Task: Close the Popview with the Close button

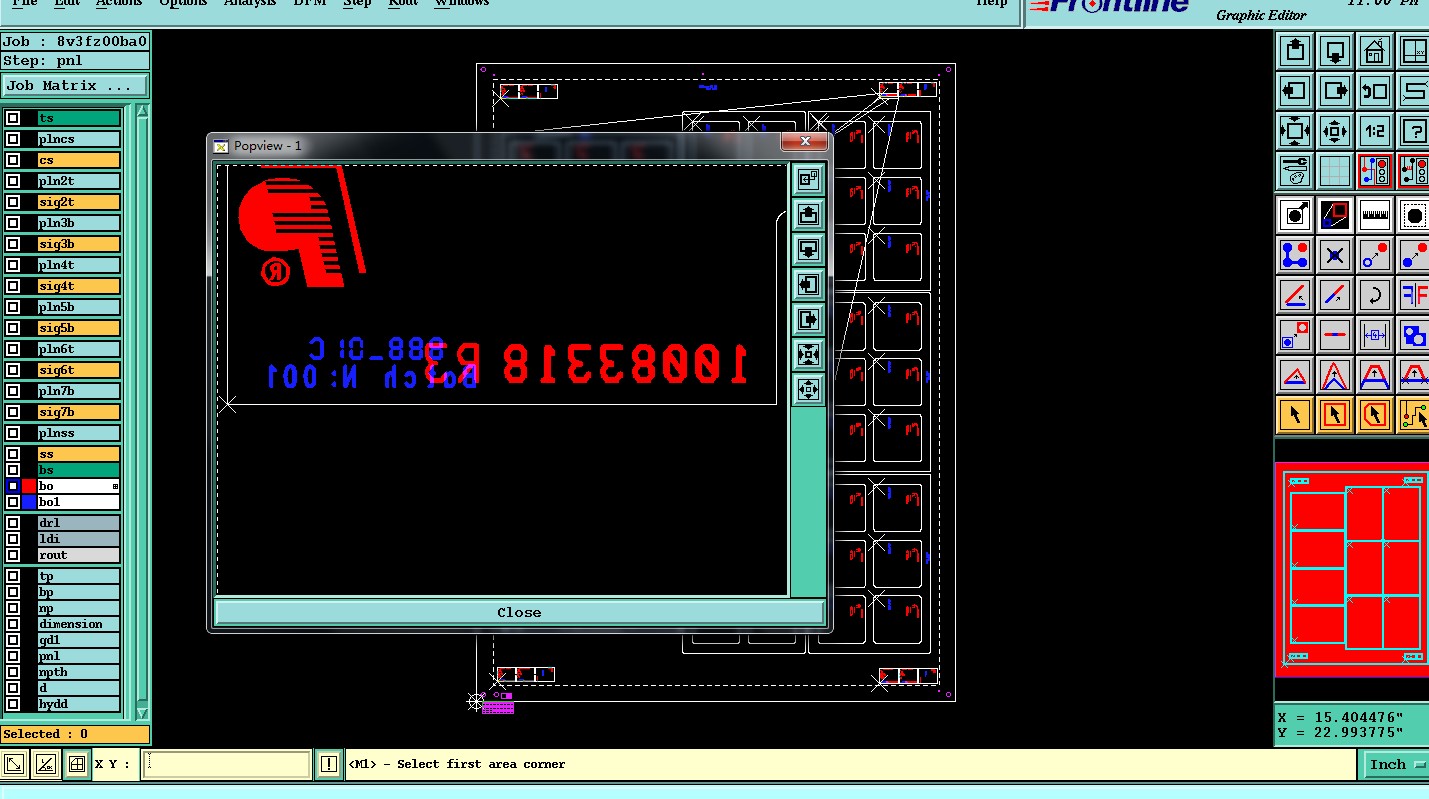Action: 519,612
